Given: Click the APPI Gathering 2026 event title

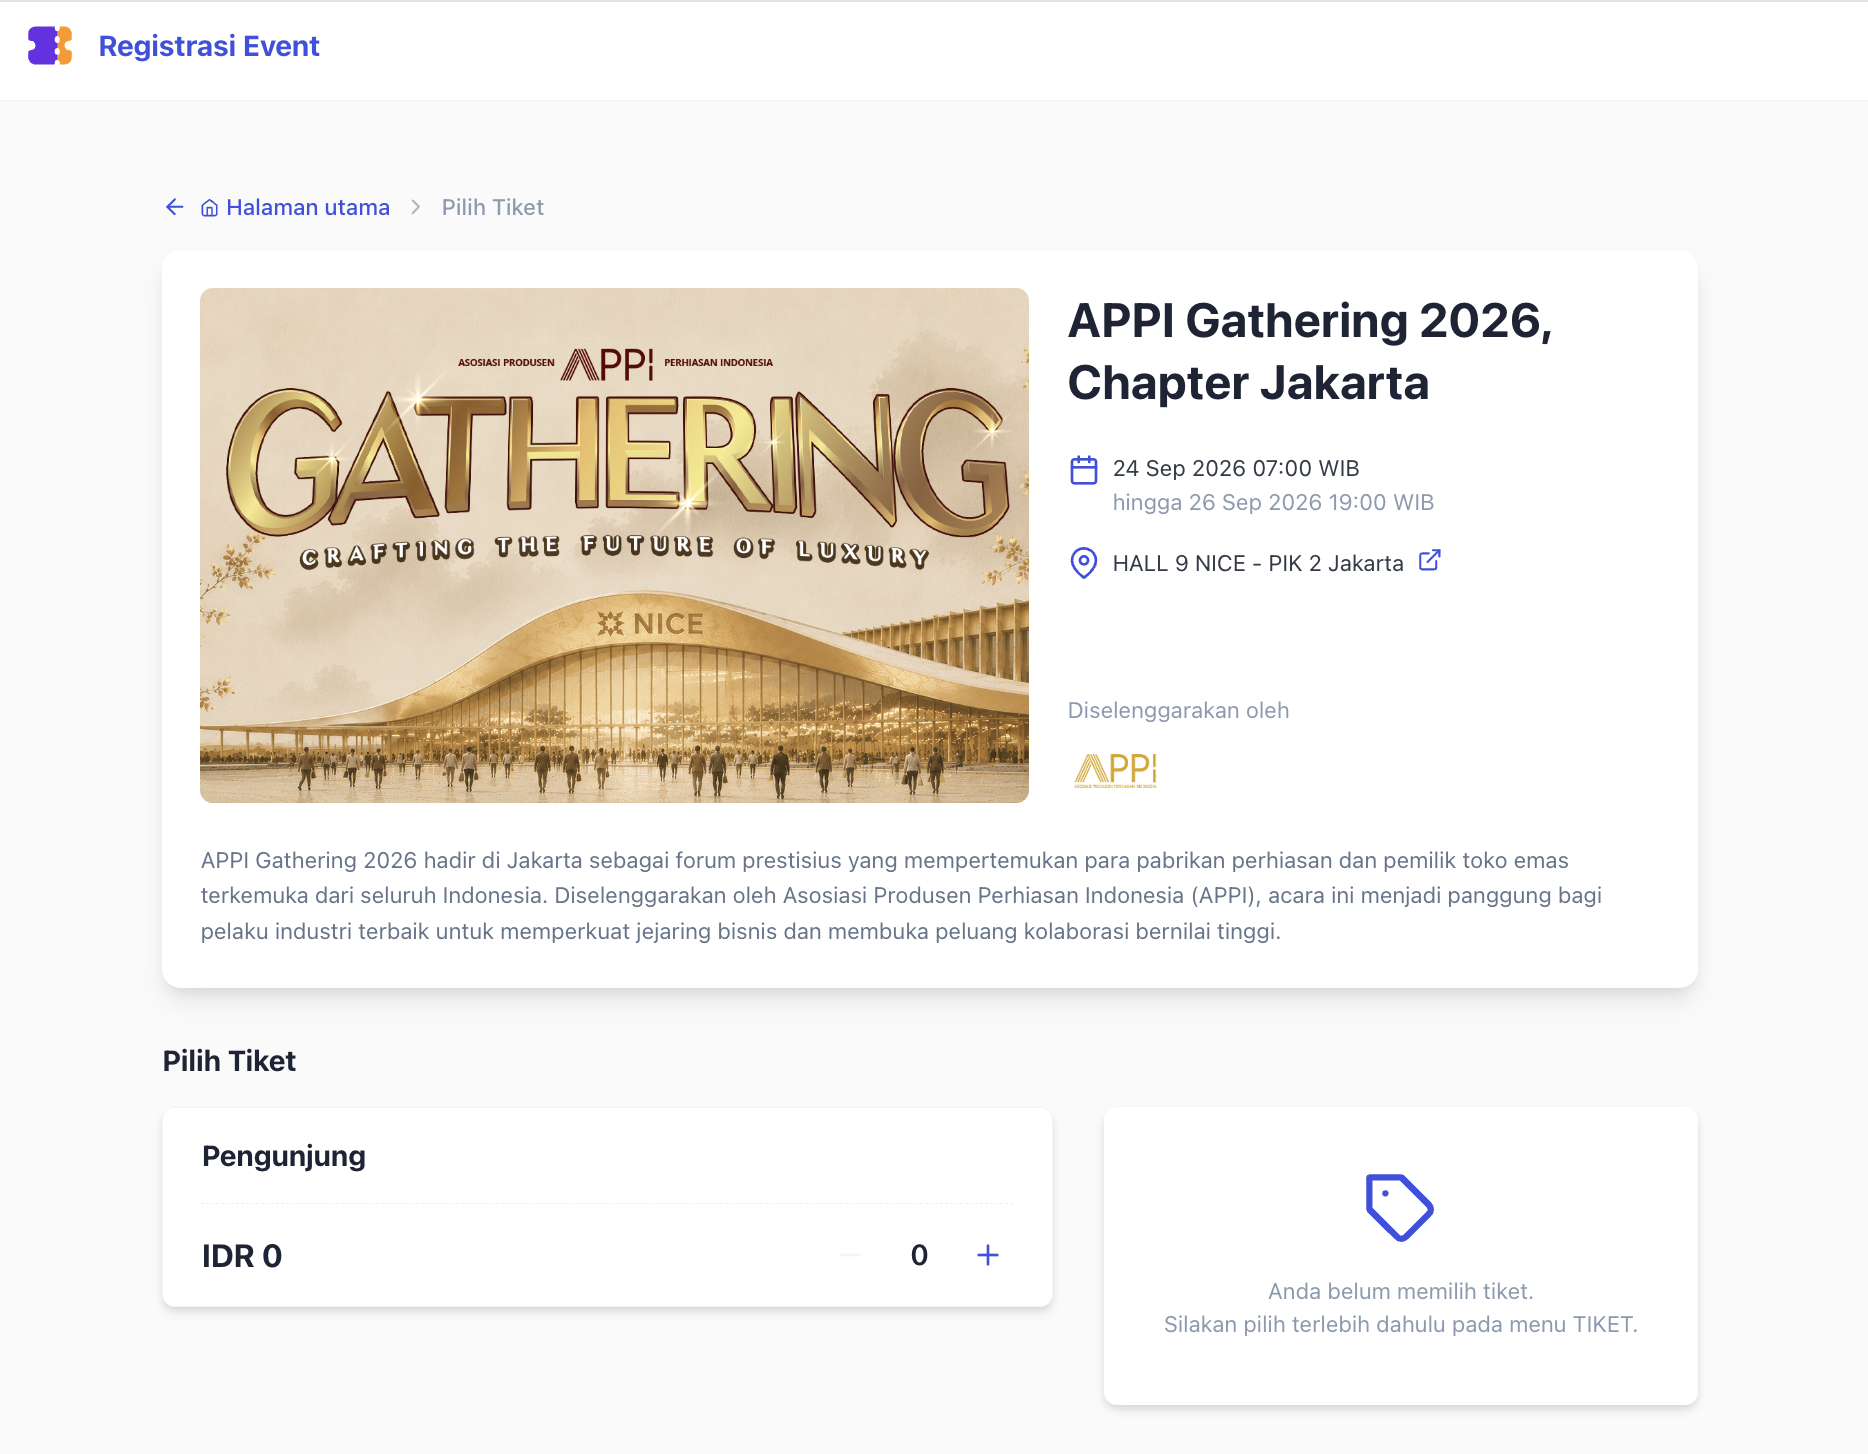Looking at the screenshot, I should click(x=1310, y=351).
